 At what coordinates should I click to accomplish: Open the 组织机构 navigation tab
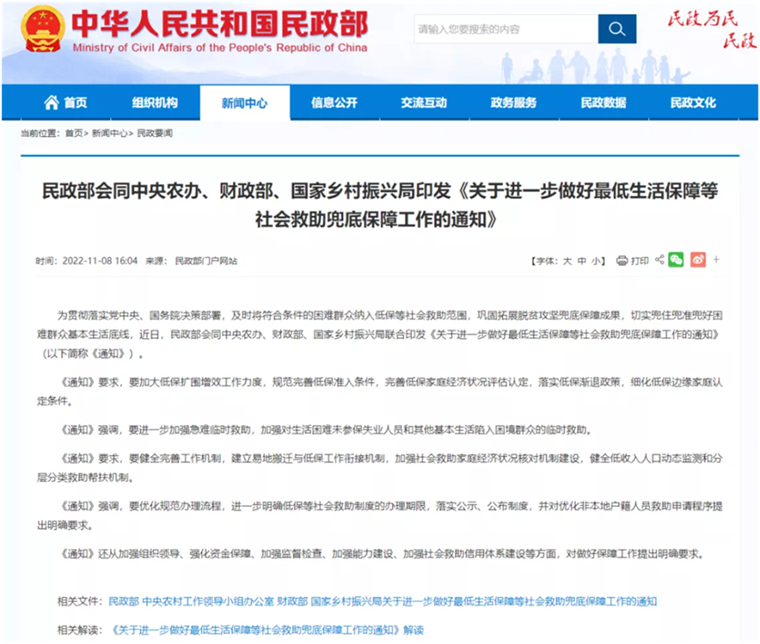point(155,102)
